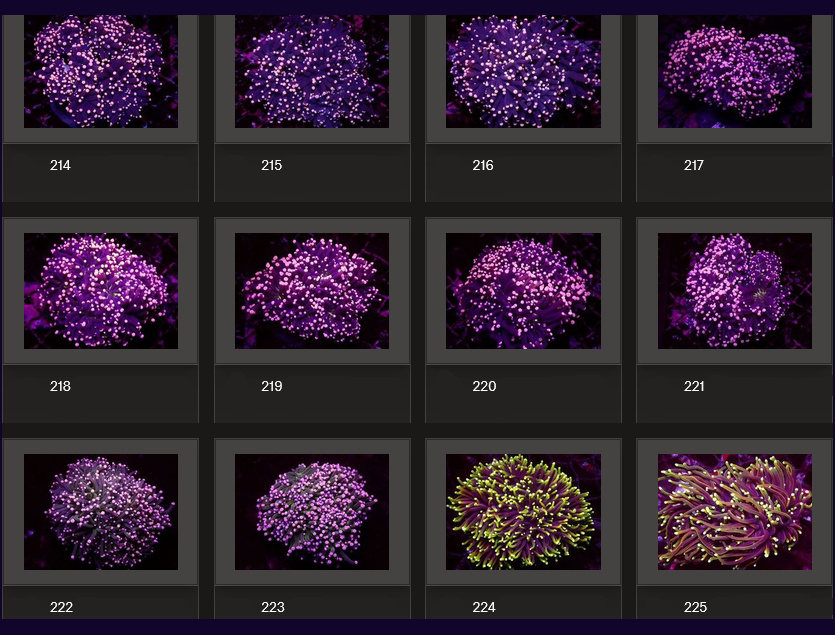Select the caption reading 225
The image size is (835, 635).
(695, 607)
